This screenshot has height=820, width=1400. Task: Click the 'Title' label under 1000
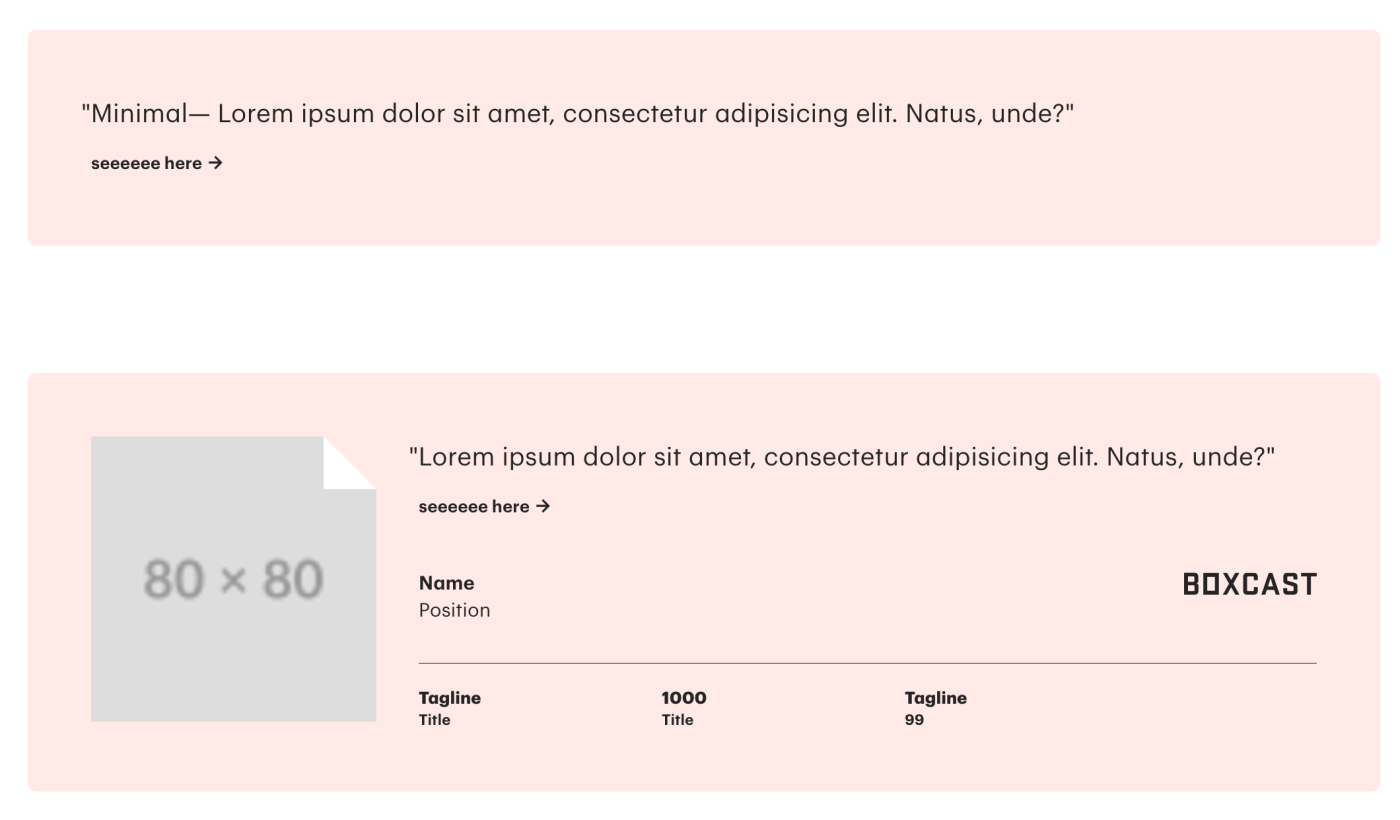pyautogui.click(x=677, y=720)
